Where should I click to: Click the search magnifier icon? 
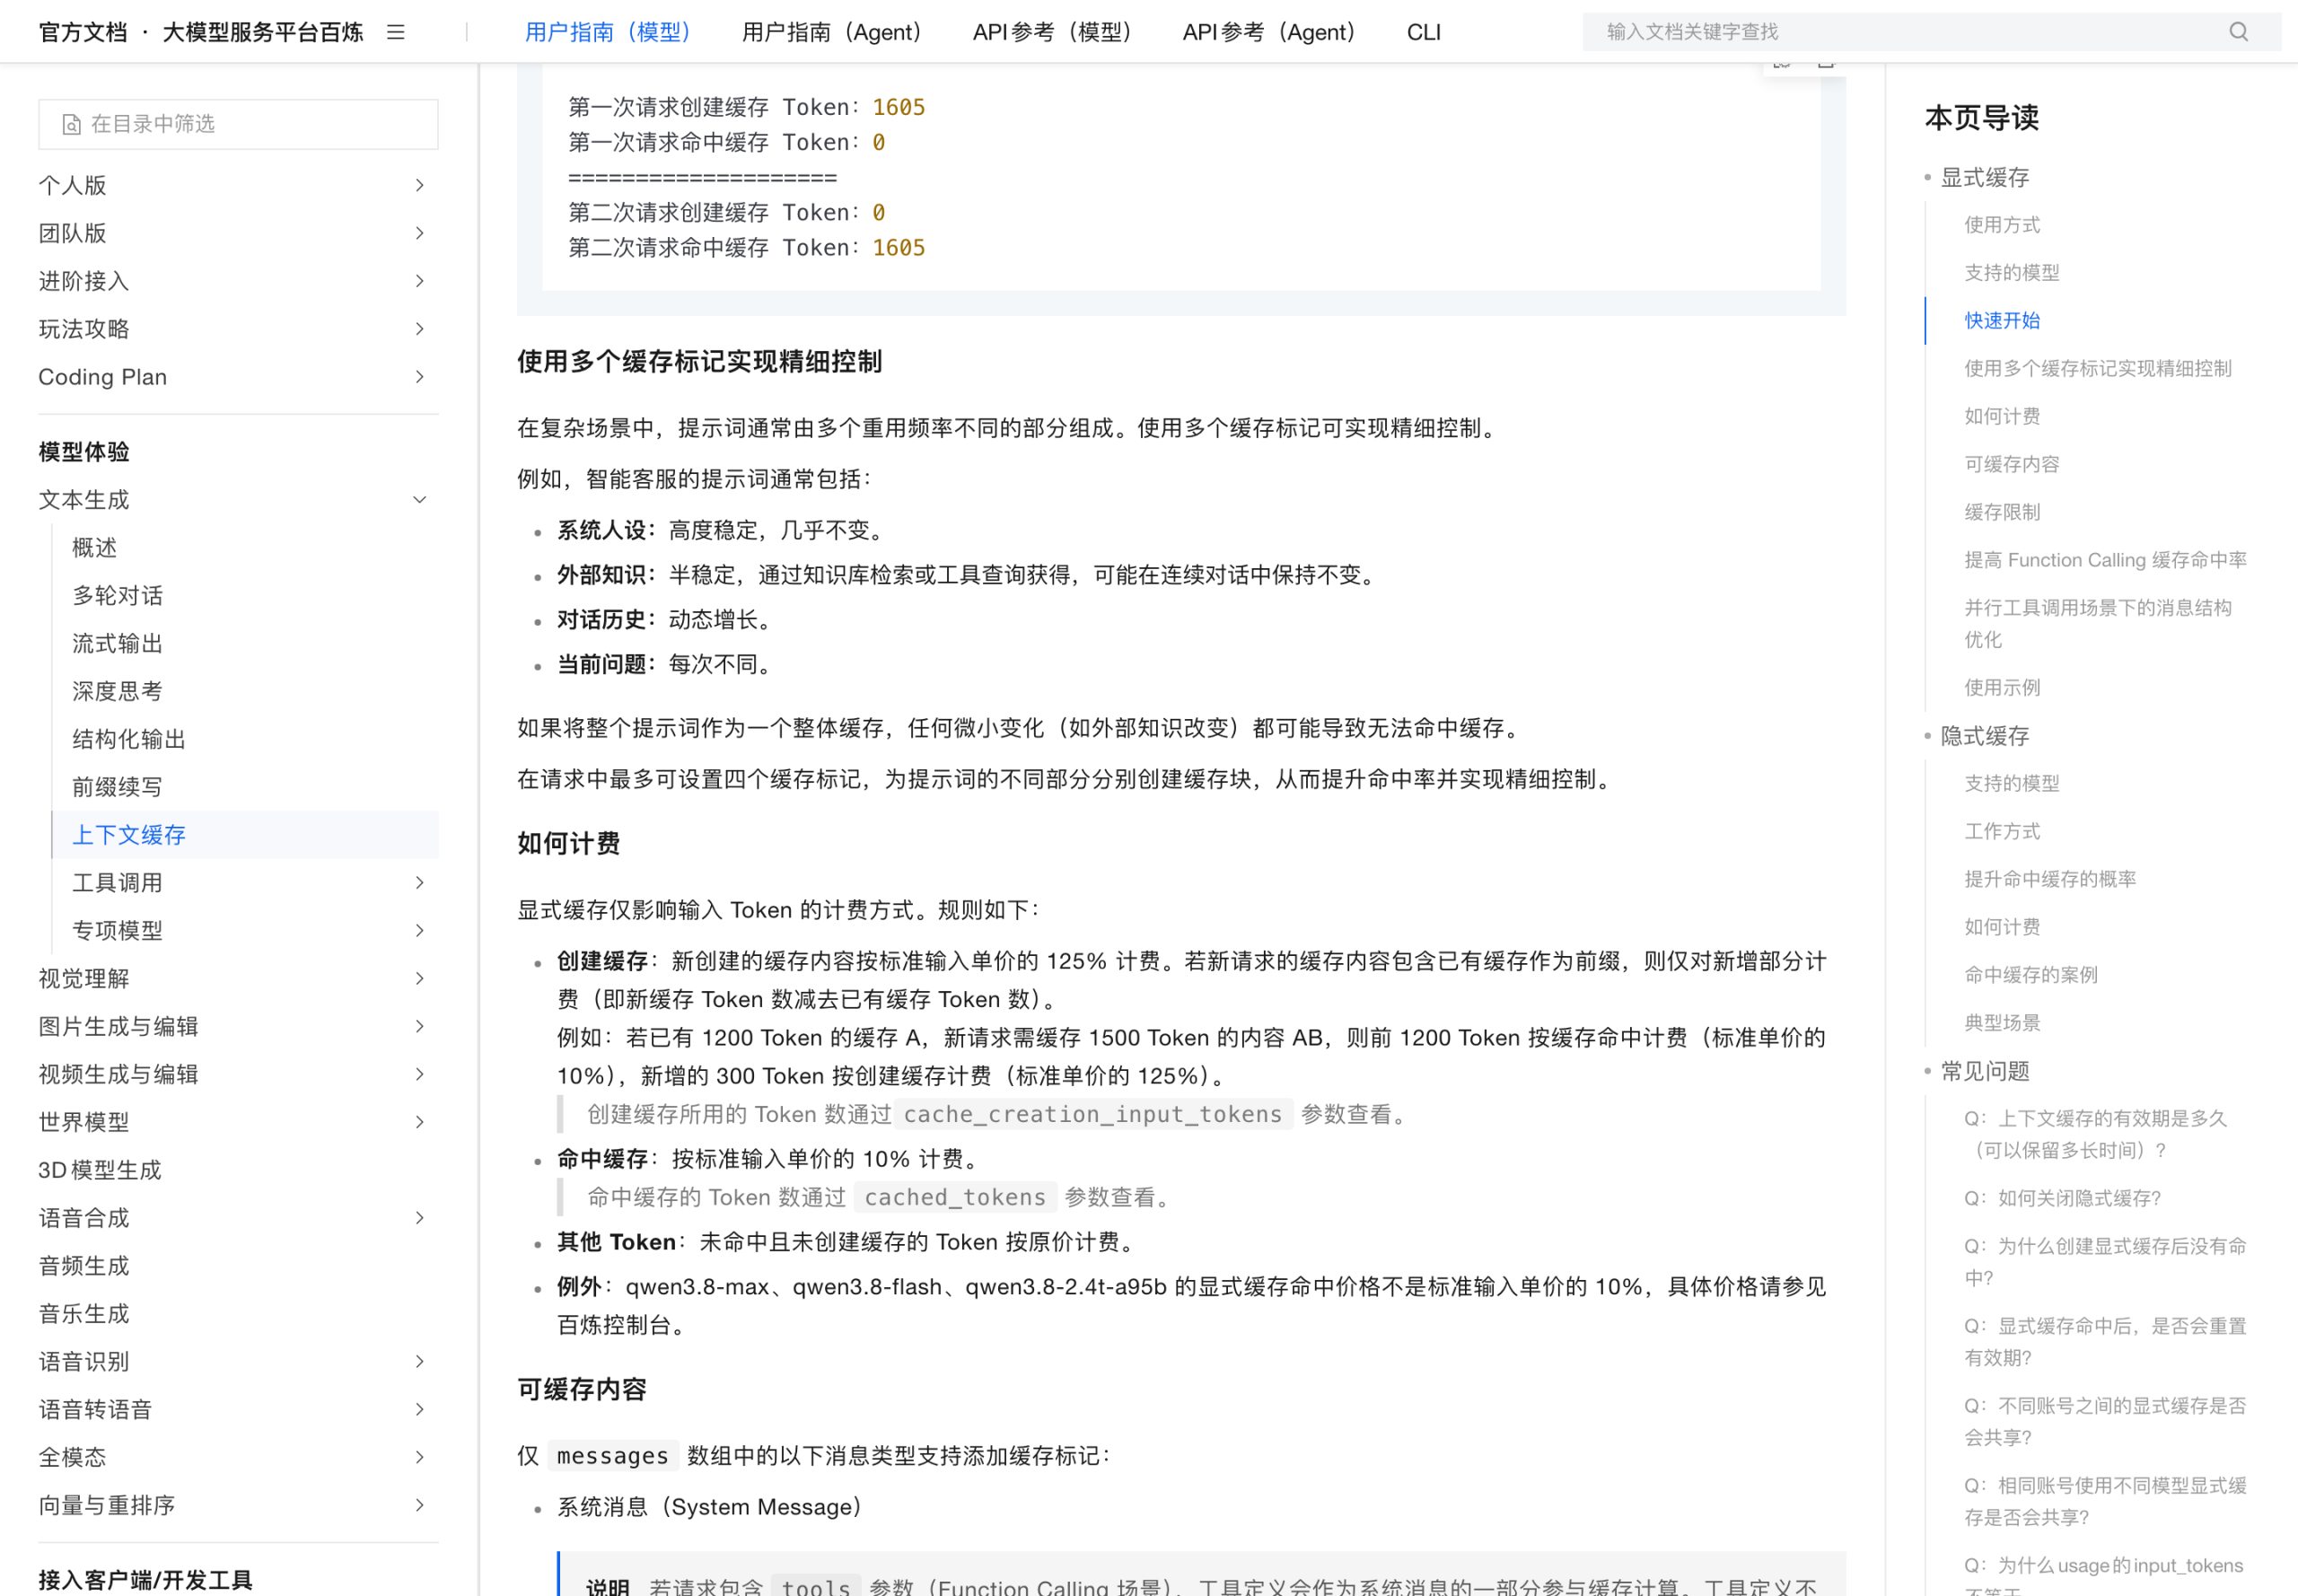coord(2239,32)
